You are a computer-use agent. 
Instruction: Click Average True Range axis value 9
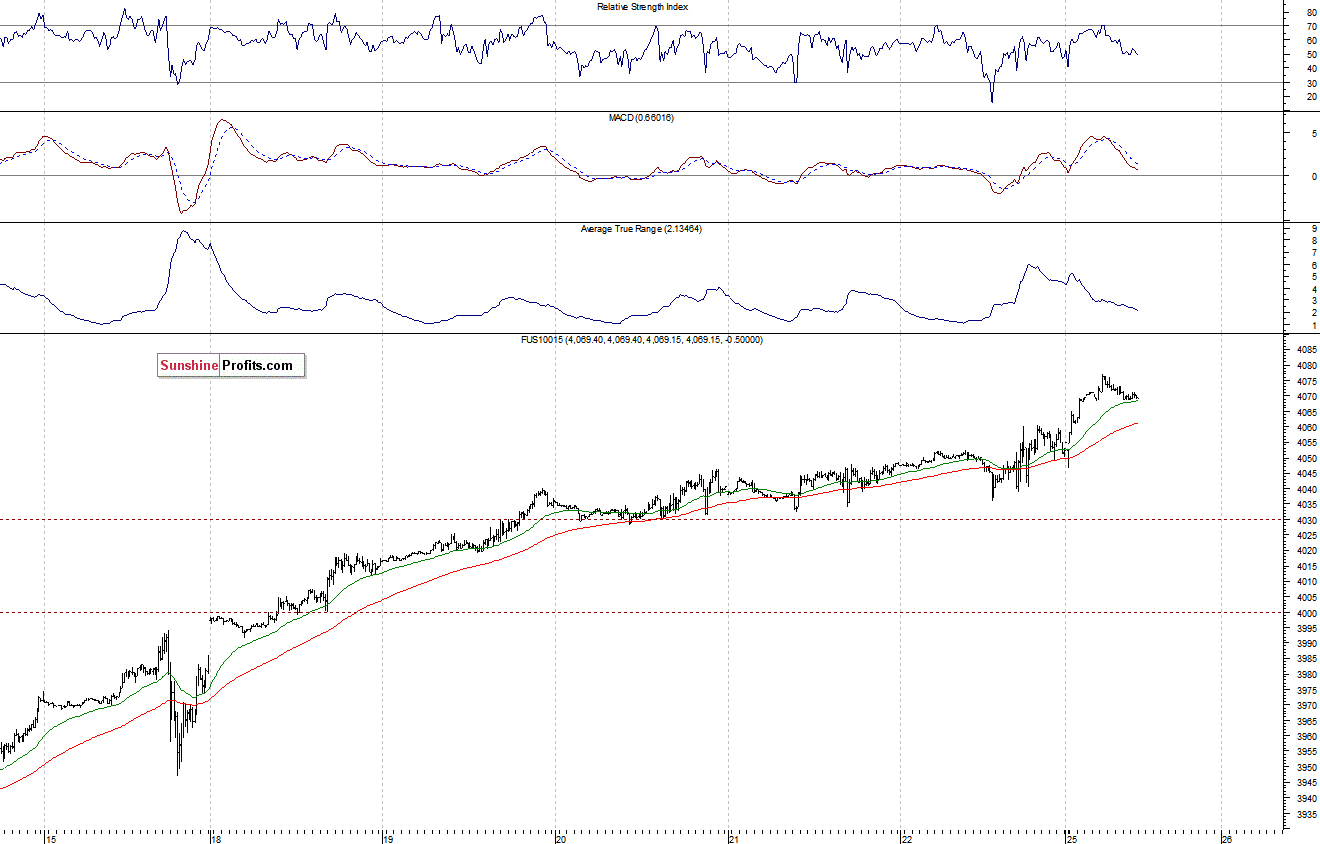coord(1314,229)
